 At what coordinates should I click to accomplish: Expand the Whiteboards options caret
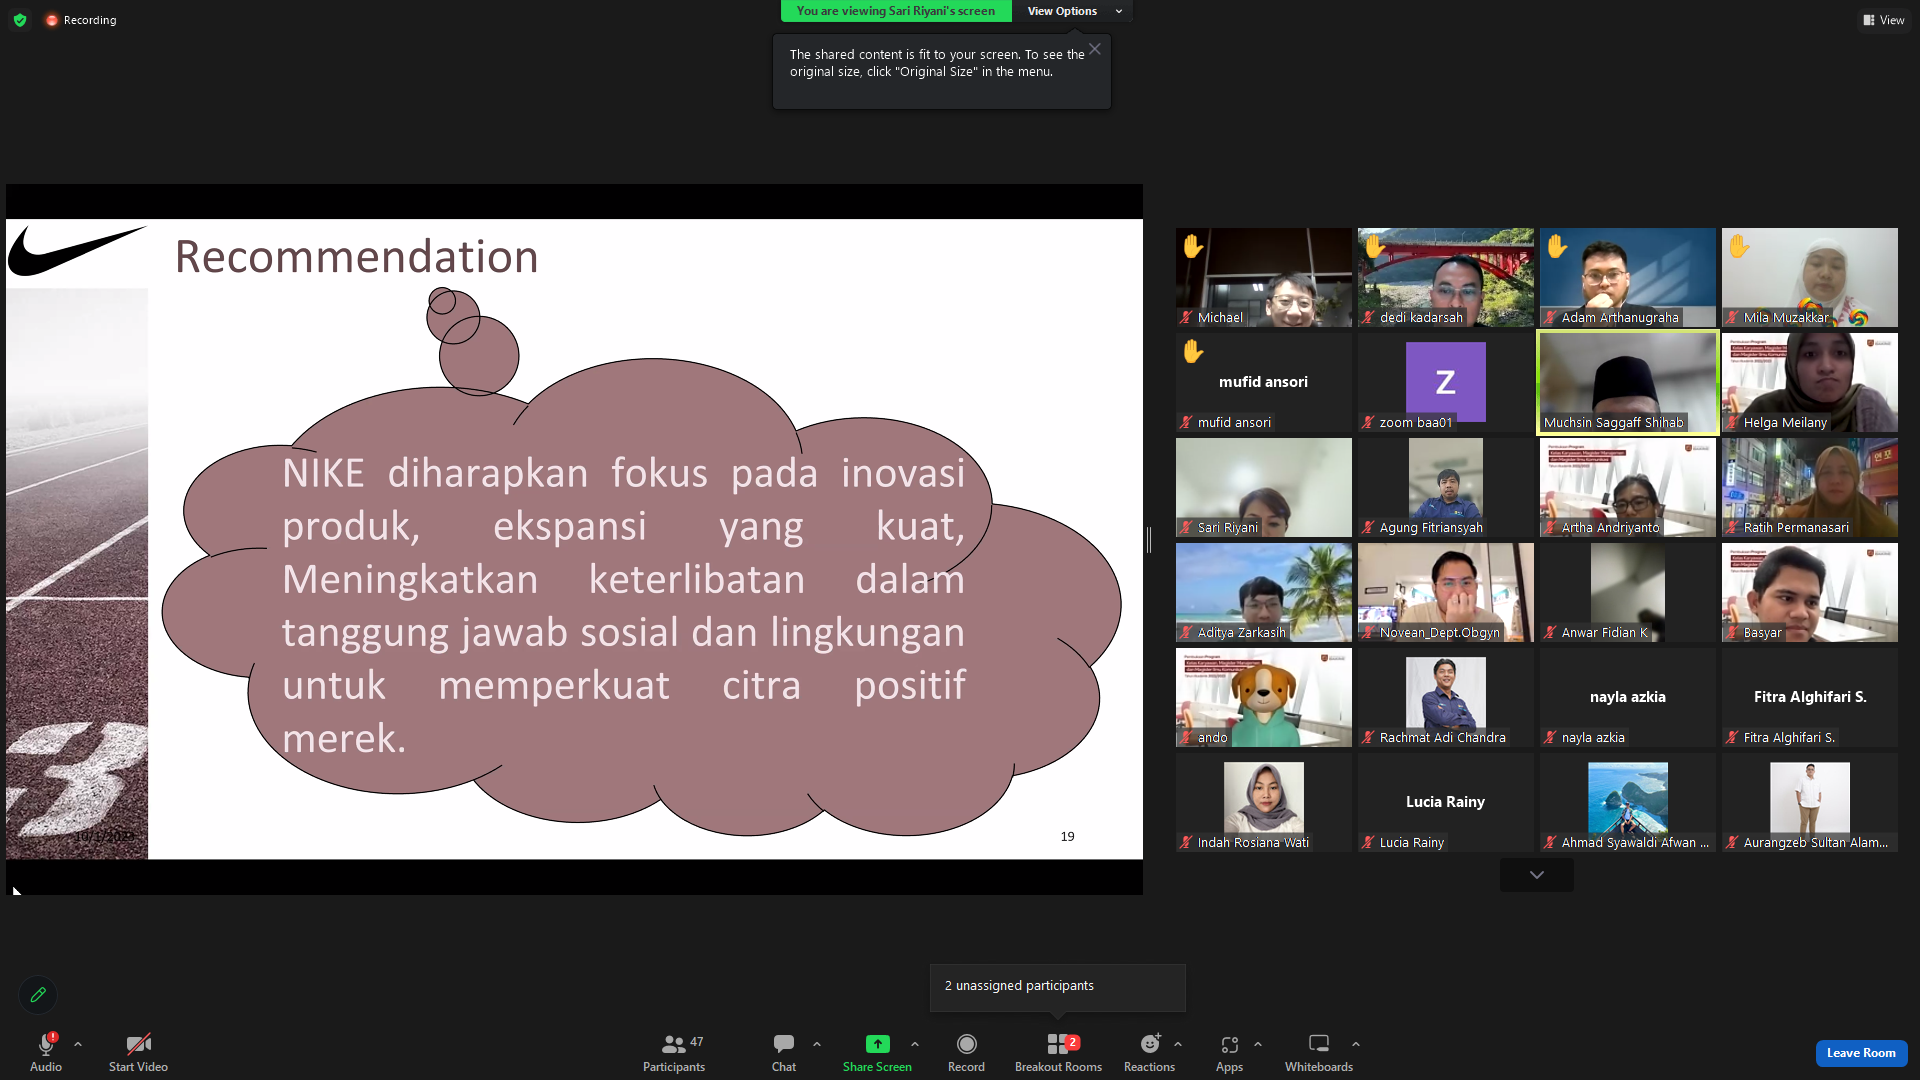tap(1356, 1044)
